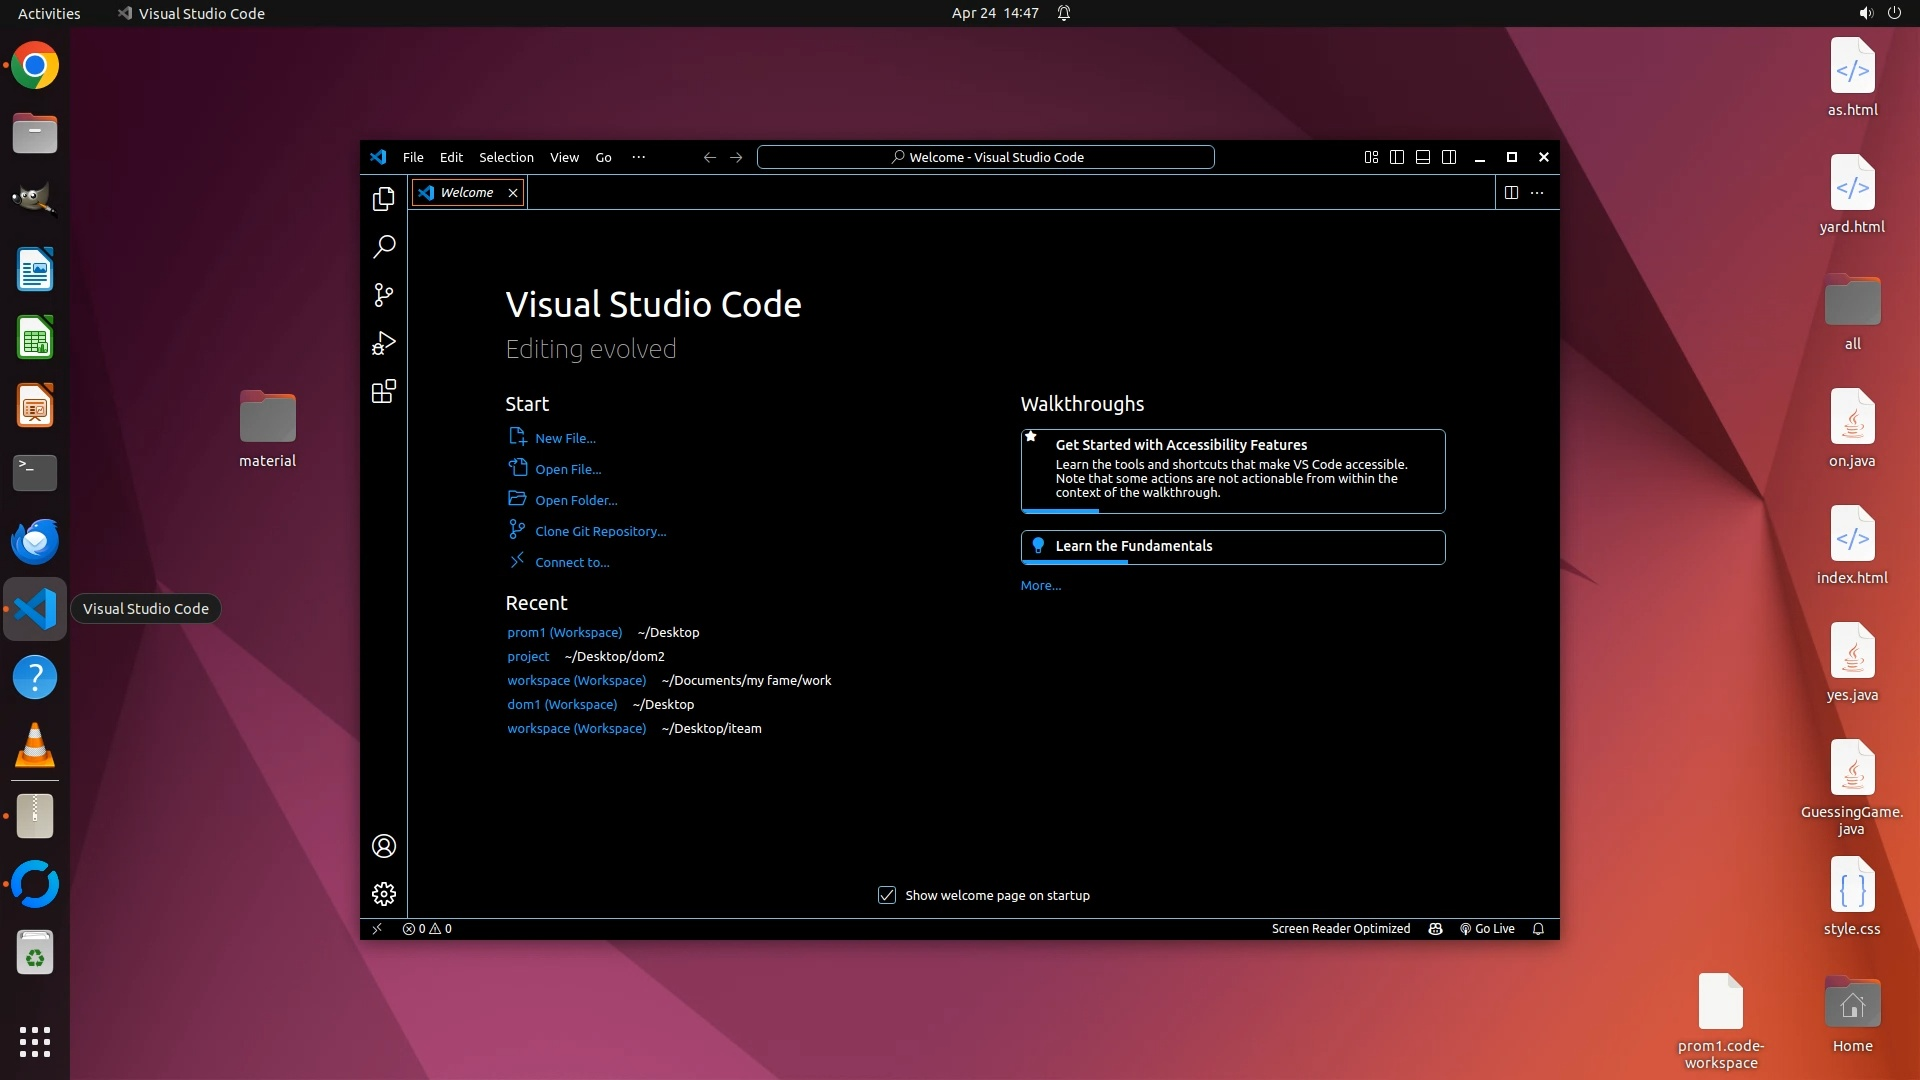
Task: Open the Extensions view icon
Action: [383, 391]
